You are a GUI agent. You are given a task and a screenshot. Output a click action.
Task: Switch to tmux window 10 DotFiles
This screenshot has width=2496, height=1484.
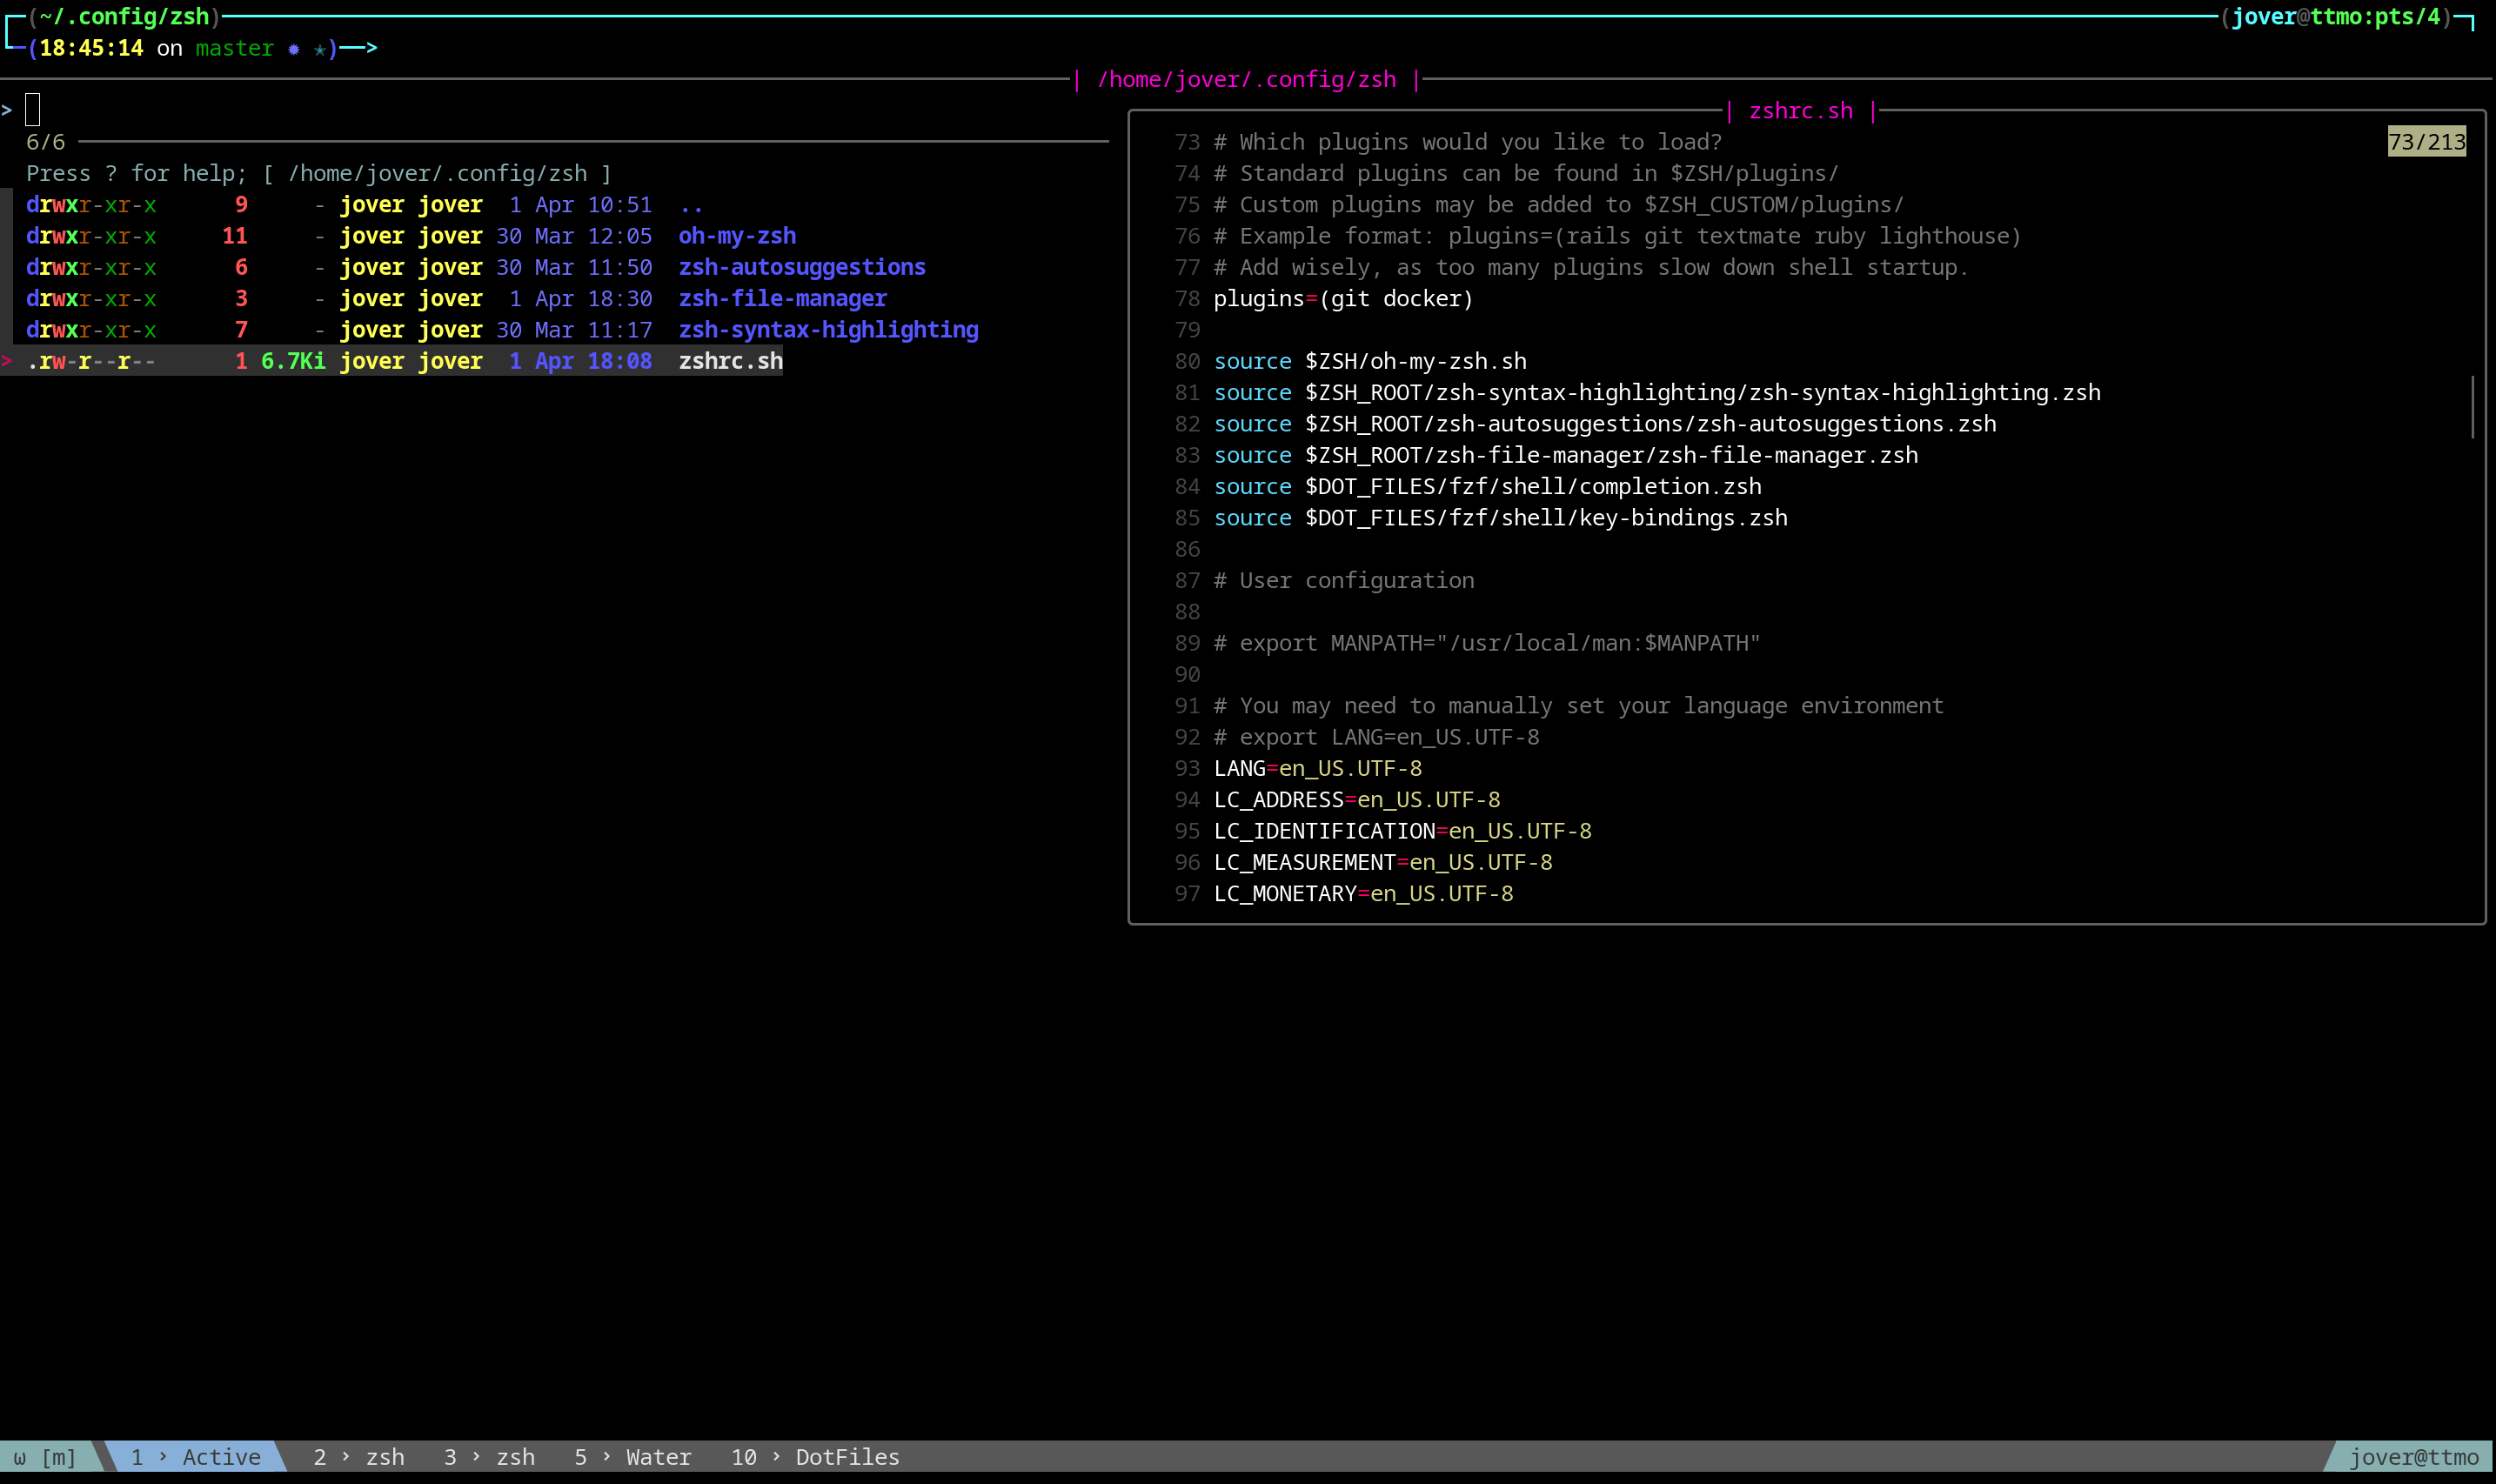point(815,1457)
